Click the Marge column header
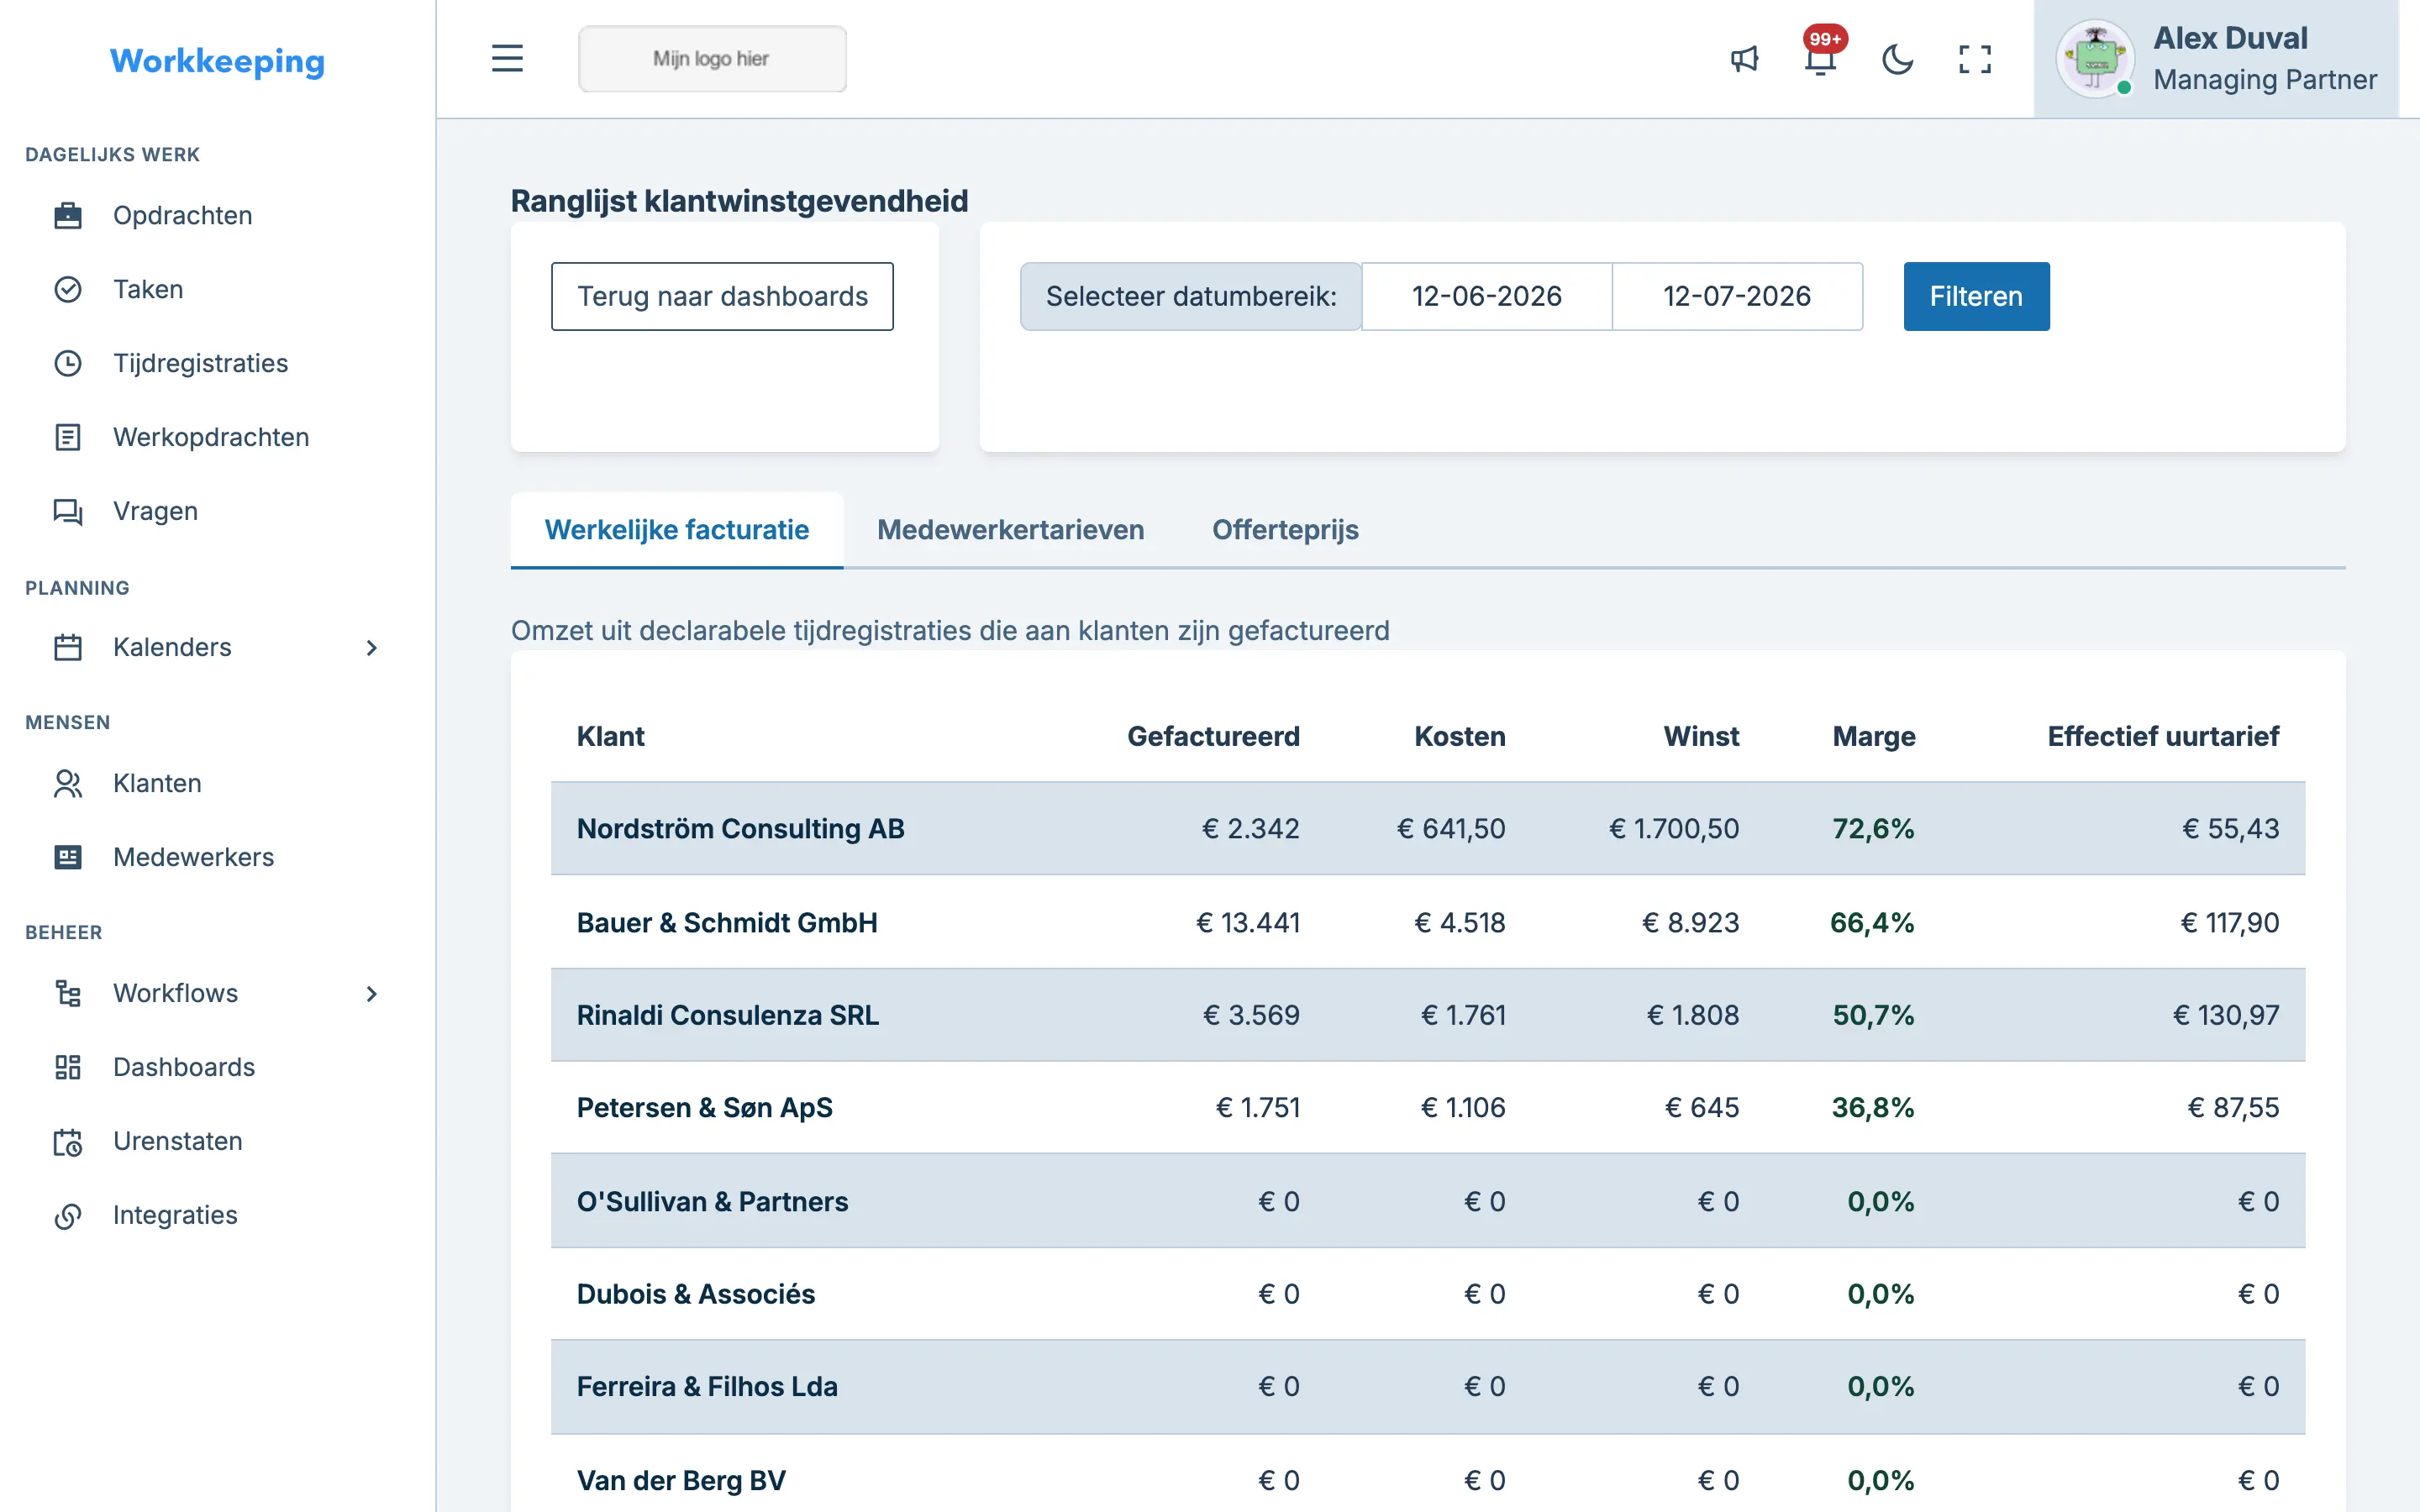 click(x=1873, y=737)
